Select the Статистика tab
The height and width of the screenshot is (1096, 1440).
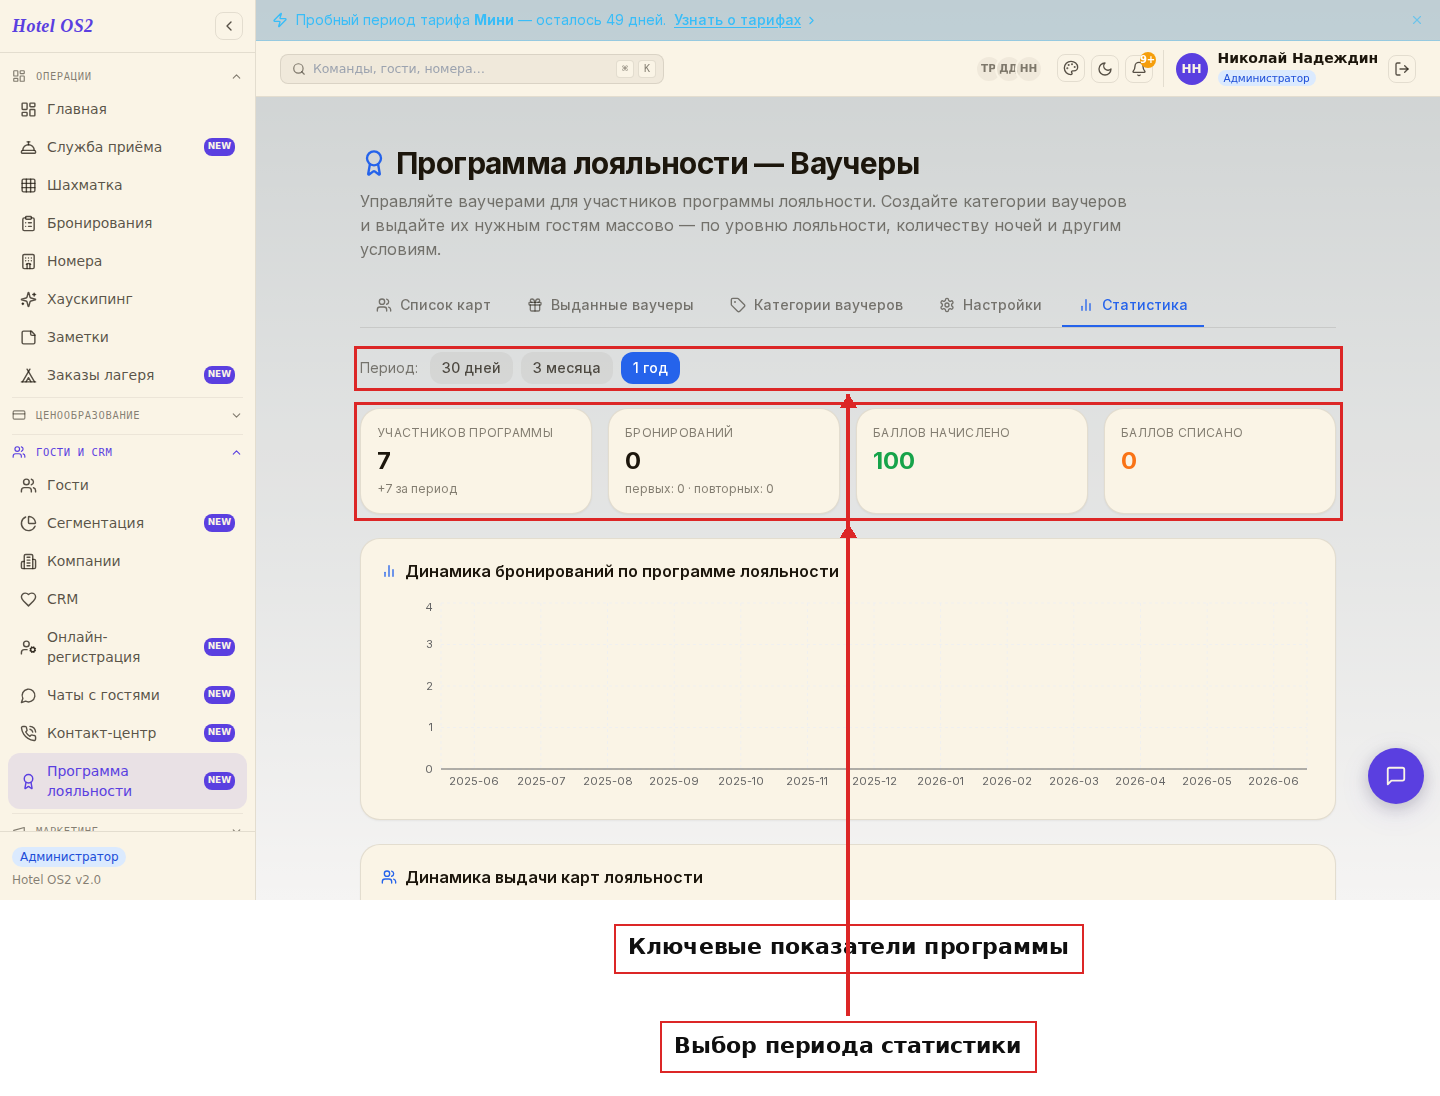coord(1133,305)
